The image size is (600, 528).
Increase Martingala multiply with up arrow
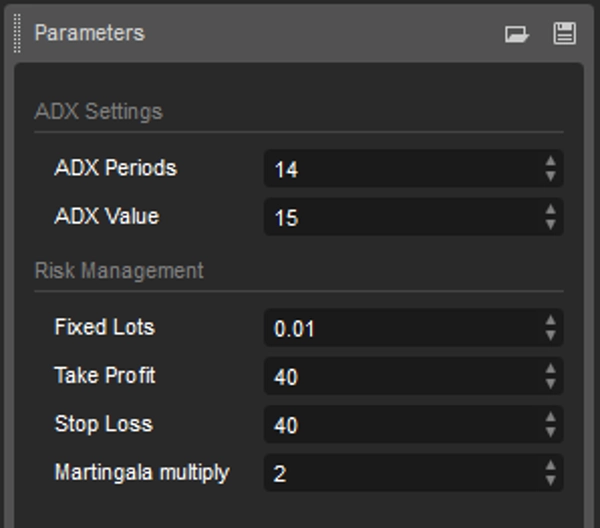tap(550, 465)
